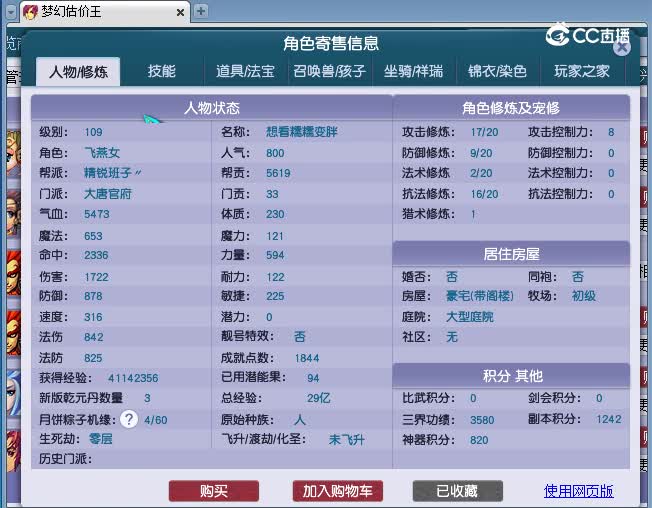Click the red 购买 button
Image resolution: width=652 pixels, height=508 pixels.
click(214, 491)
